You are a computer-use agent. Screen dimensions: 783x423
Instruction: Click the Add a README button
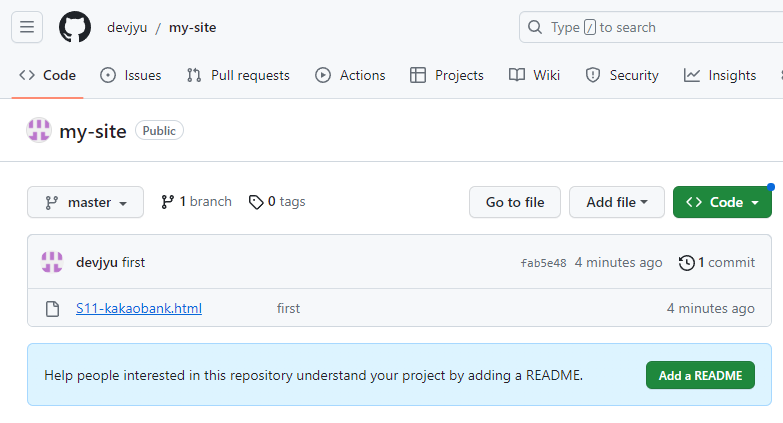pos(700,376)
